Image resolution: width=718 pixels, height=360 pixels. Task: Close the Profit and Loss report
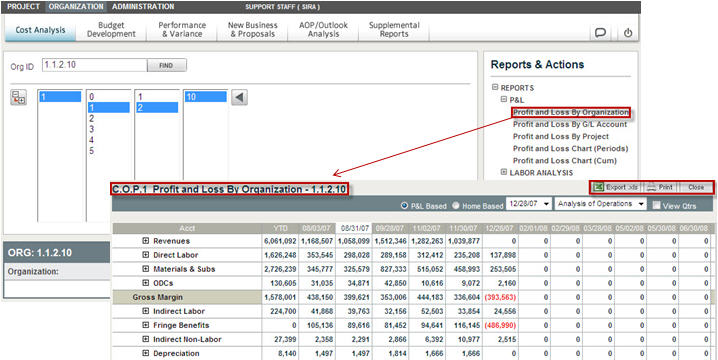click(x=696, y=187)
